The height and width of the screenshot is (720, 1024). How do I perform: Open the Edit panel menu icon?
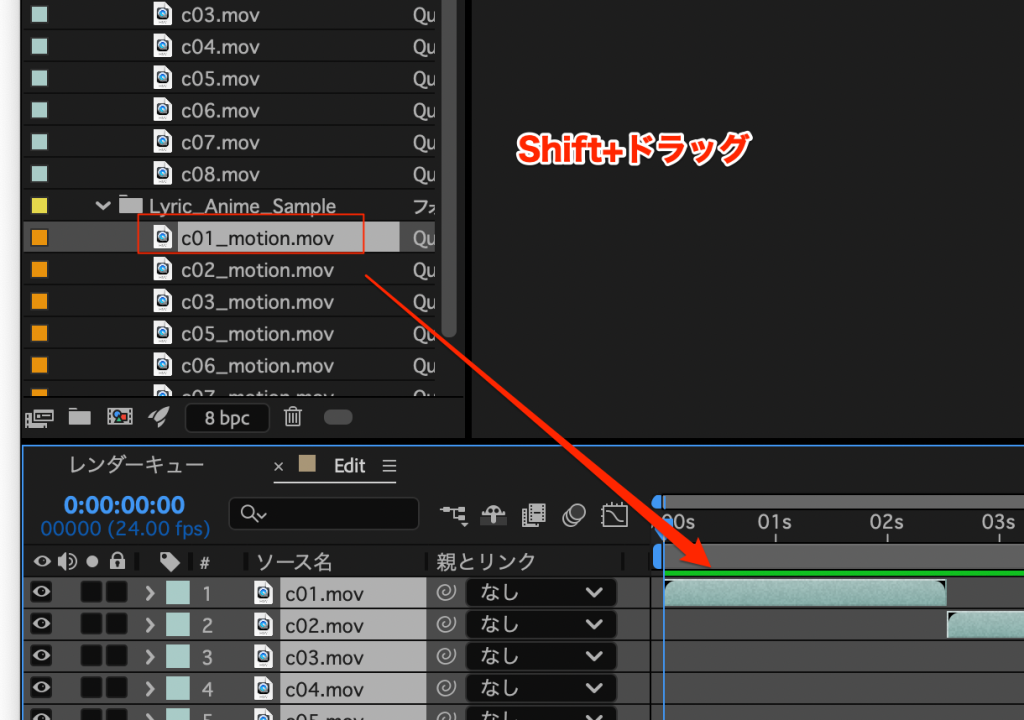click(x=390, y=466)
